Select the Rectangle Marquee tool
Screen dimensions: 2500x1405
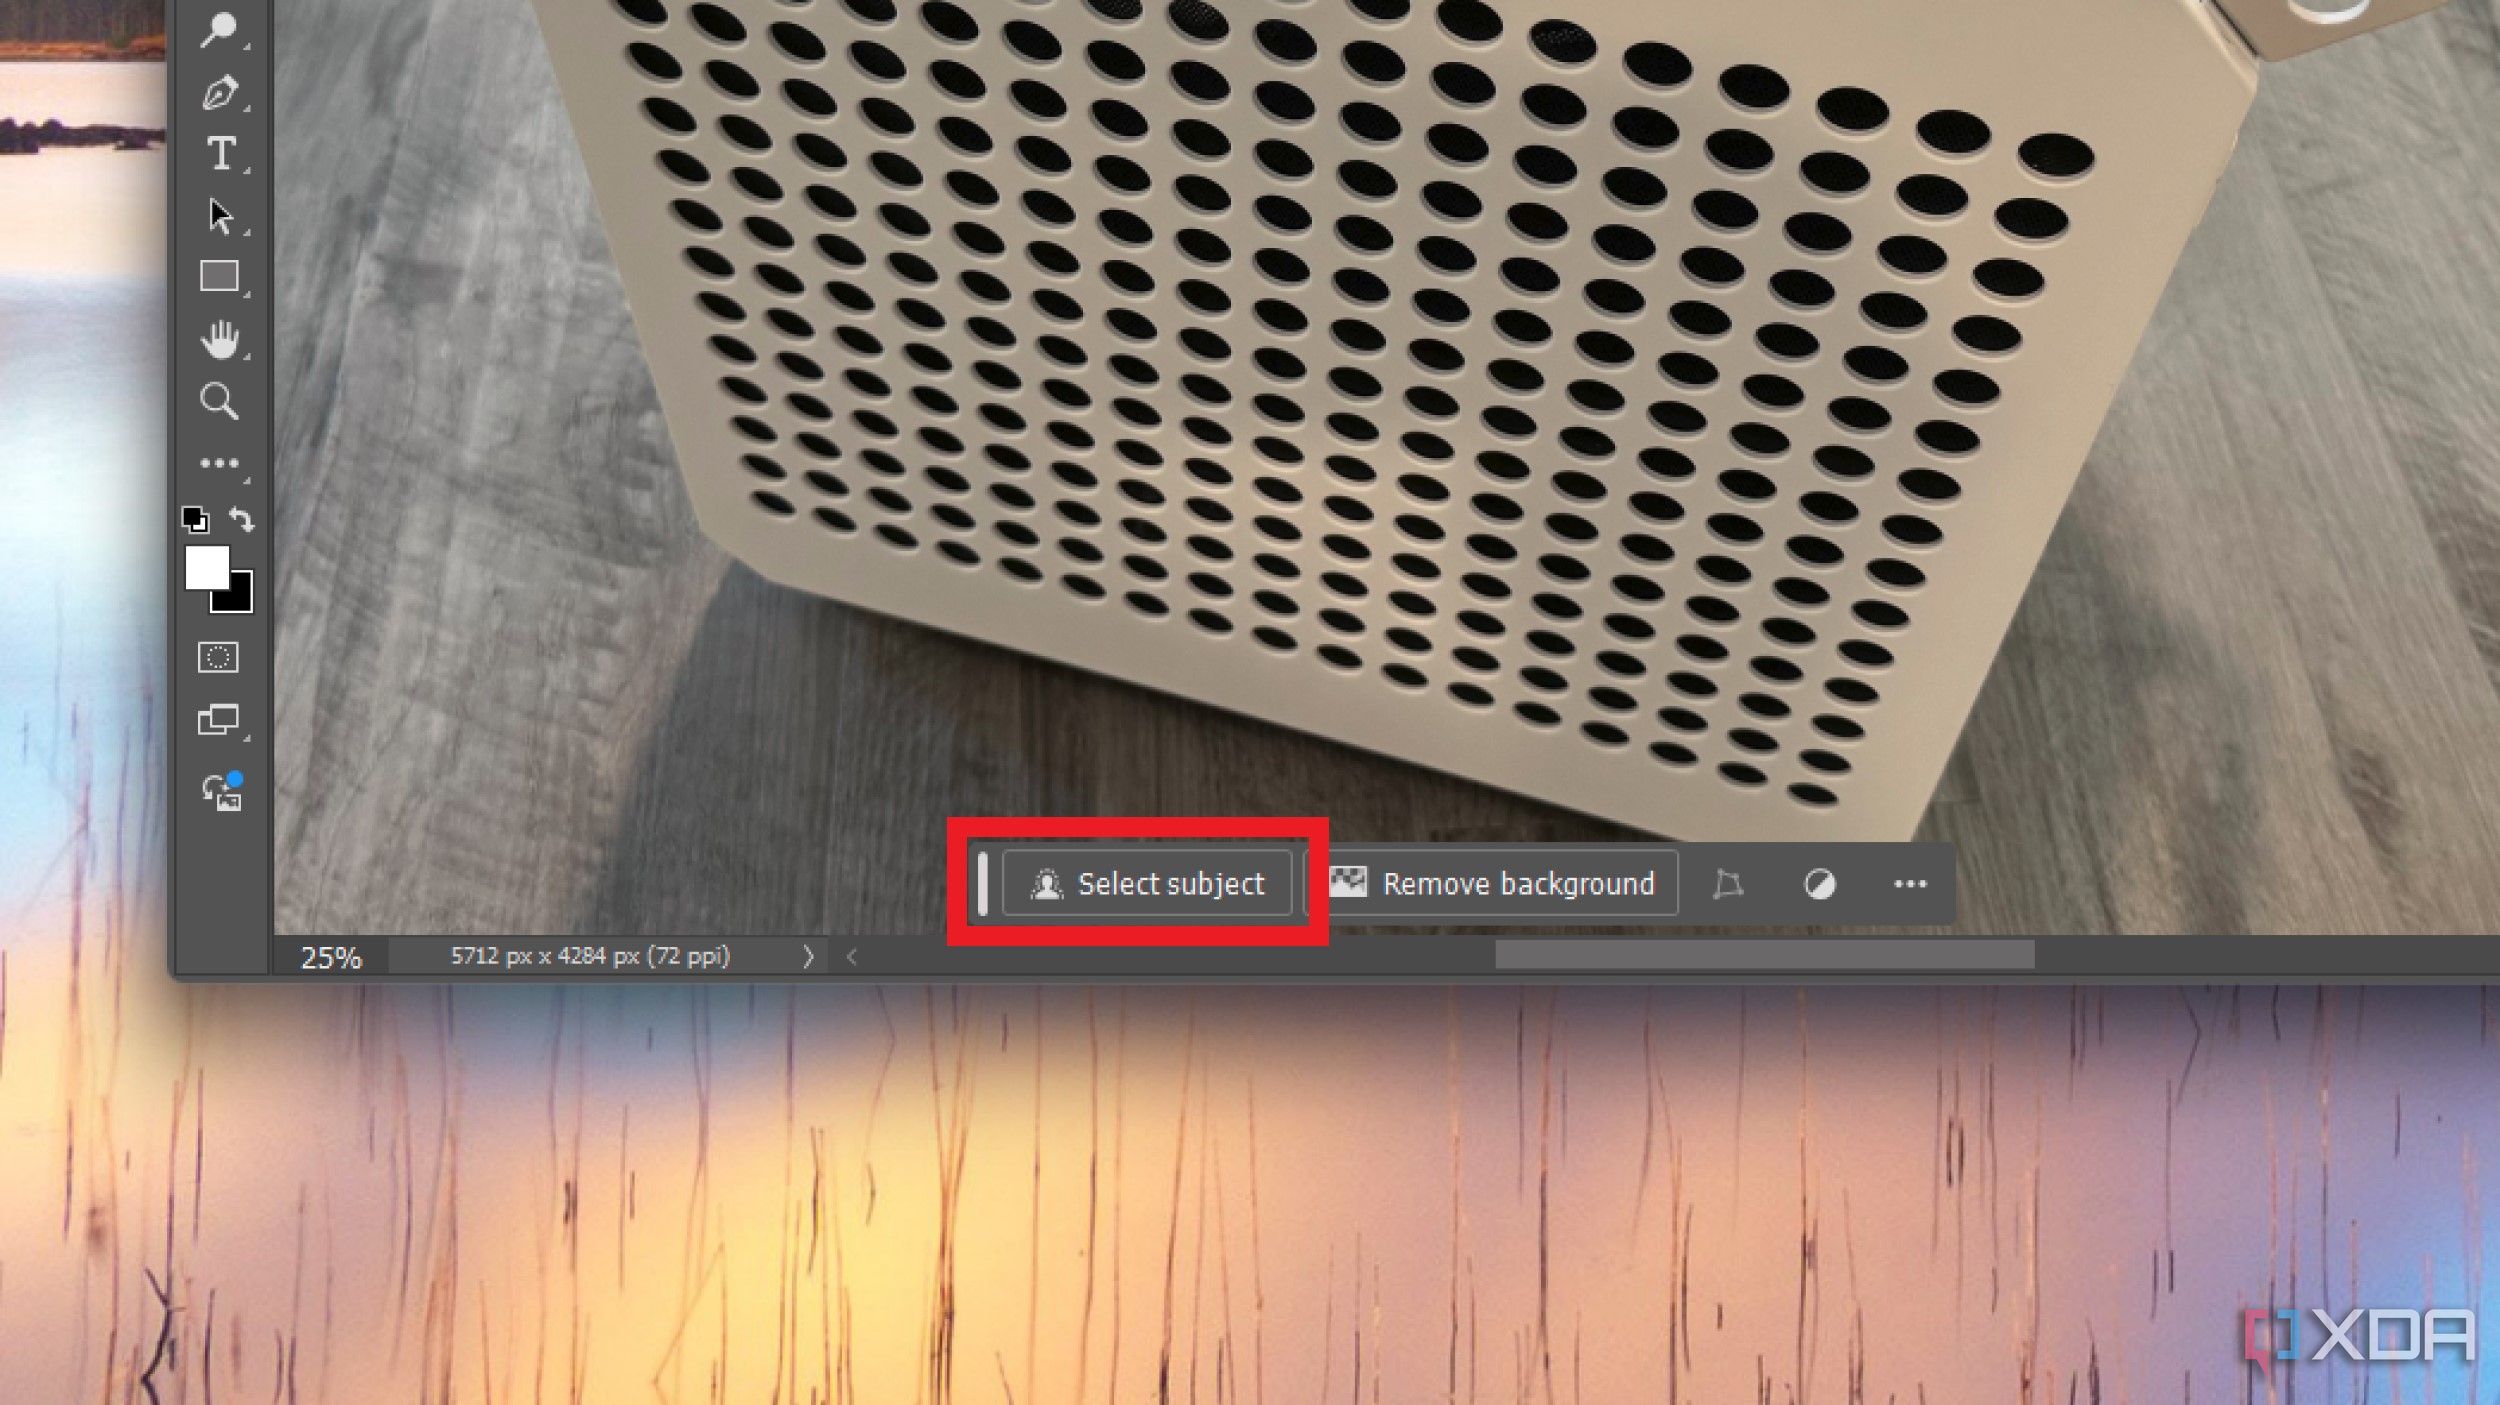coord(218,275)
